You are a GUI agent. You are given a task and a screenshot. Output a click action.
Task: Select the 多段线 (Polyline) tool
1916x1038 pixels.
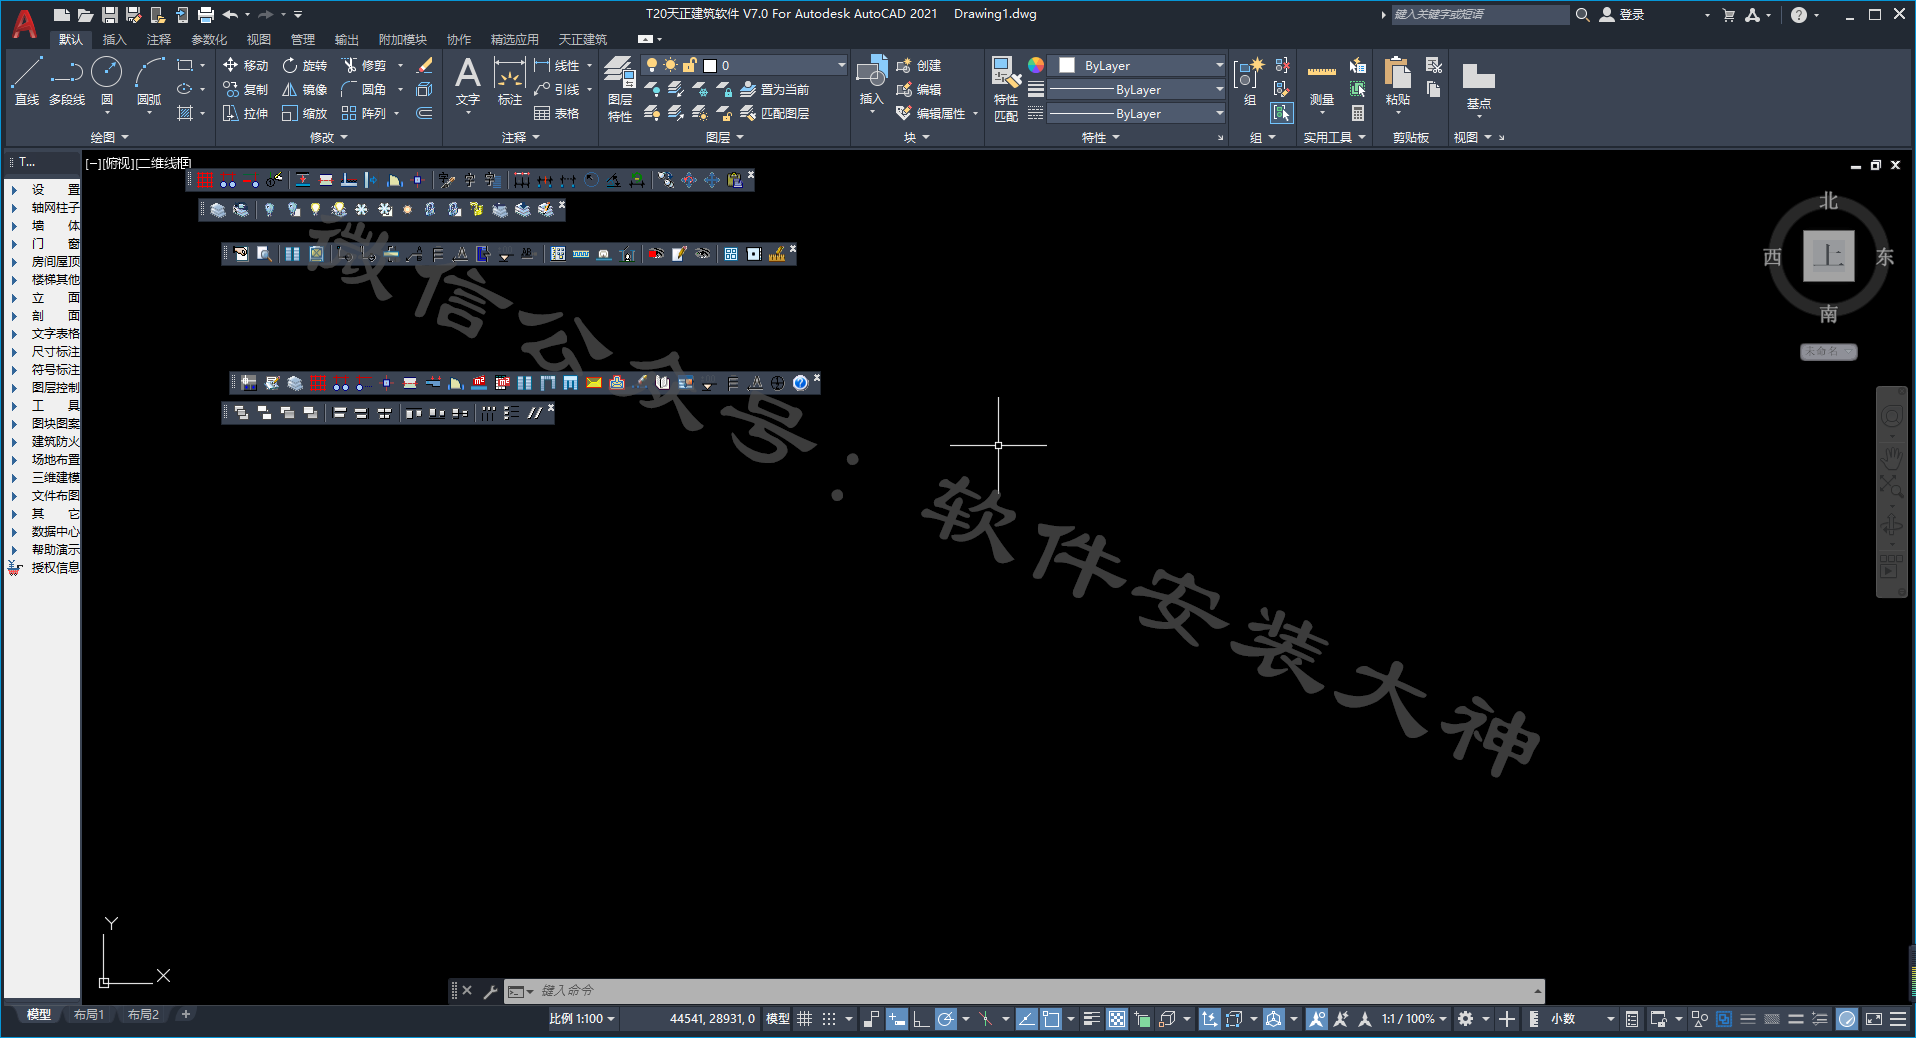(67, 81)
